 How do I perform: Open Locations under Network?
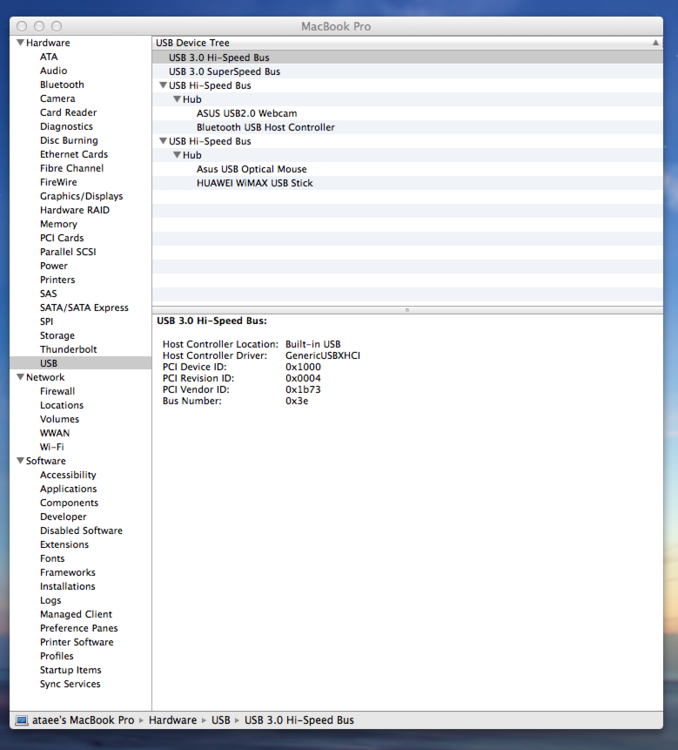[62, 405]
